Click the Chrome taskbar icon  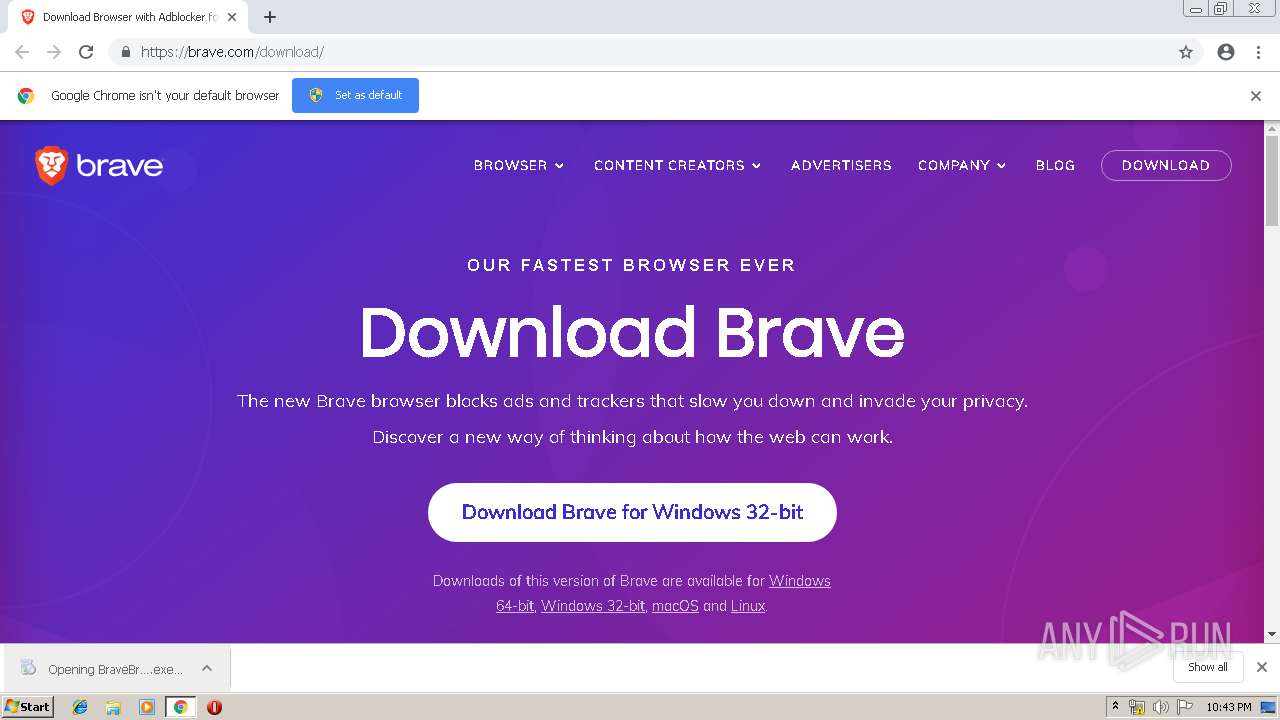[181, 707]
